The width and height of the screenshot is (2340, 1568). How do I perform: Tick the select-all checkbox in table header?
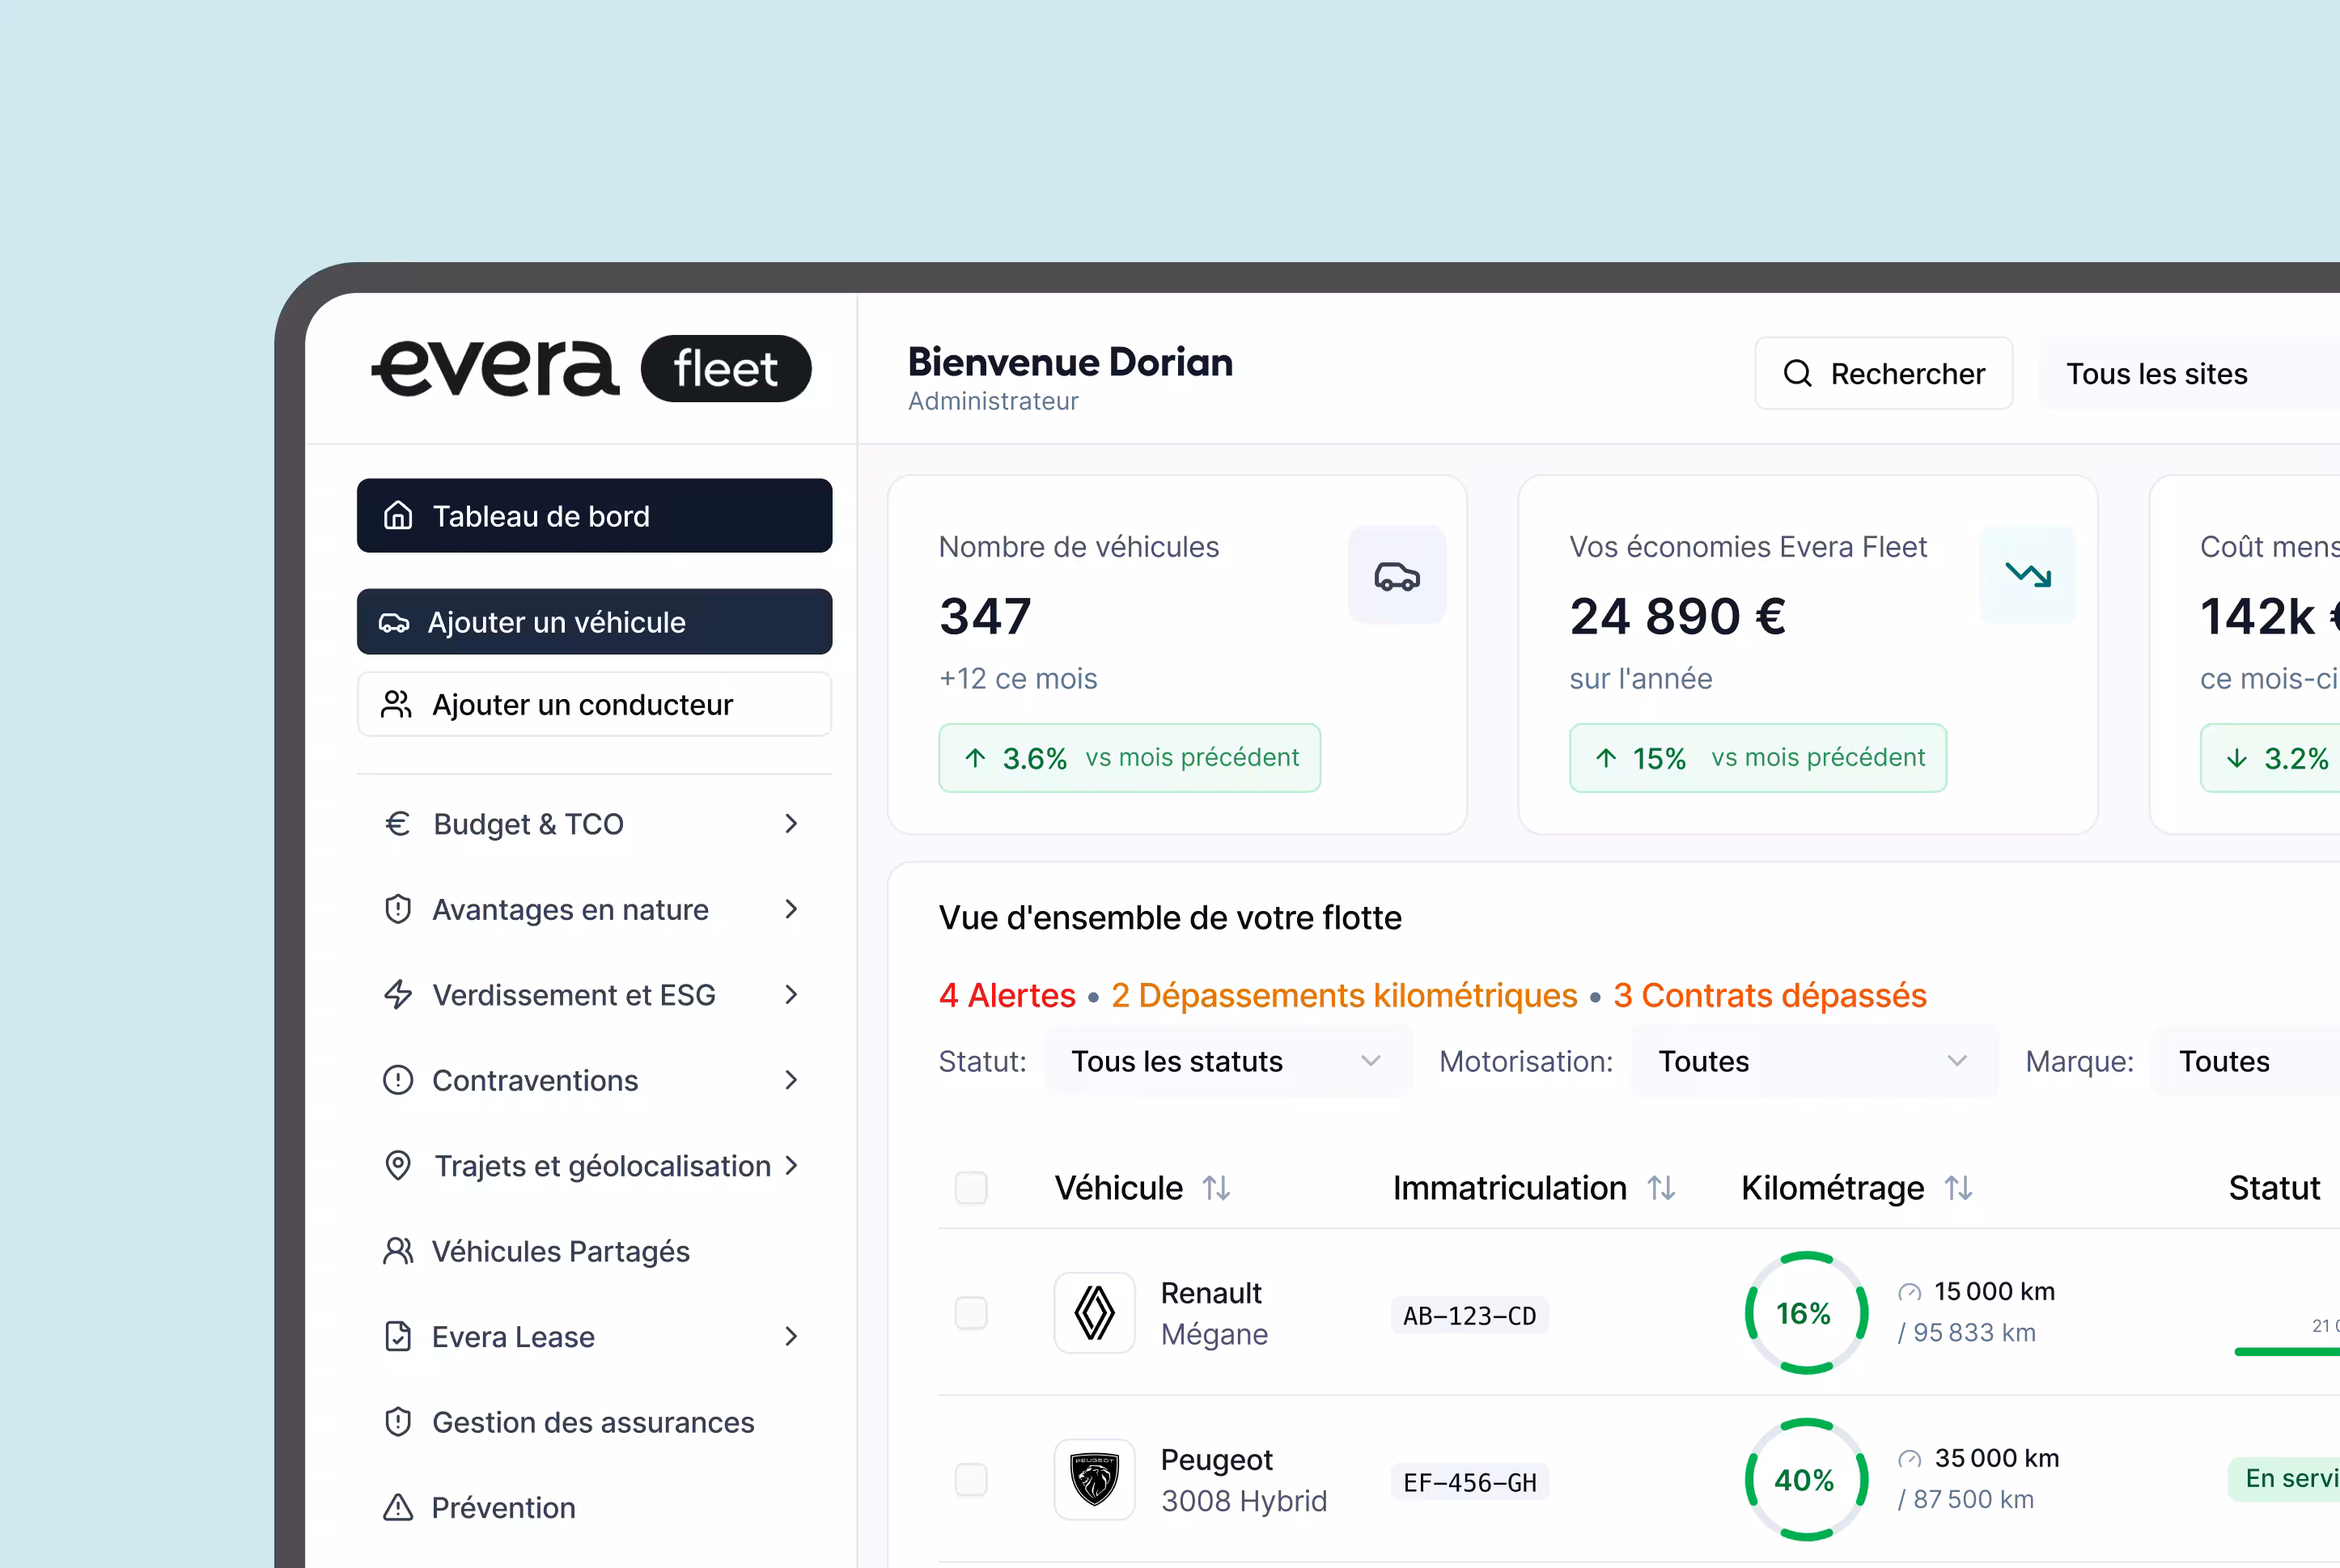(970, 1188)
